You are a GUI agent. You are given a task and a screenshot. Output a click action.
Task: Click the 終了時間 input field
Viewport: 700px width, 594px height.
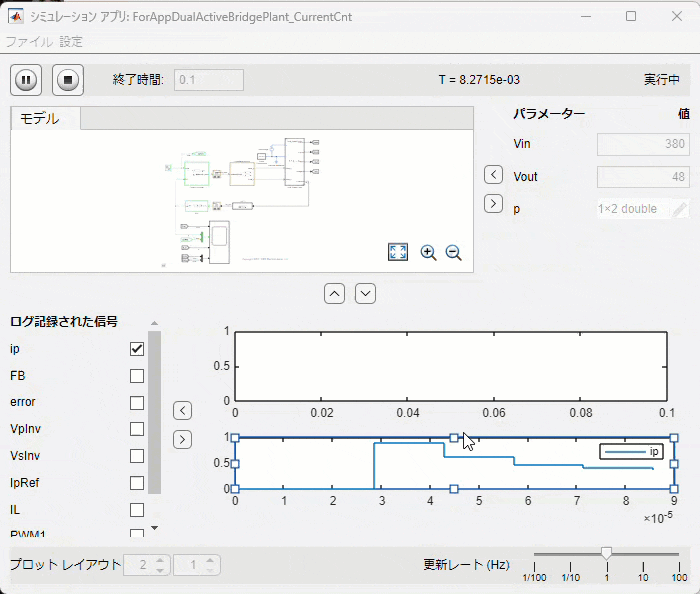pos(209,80)
